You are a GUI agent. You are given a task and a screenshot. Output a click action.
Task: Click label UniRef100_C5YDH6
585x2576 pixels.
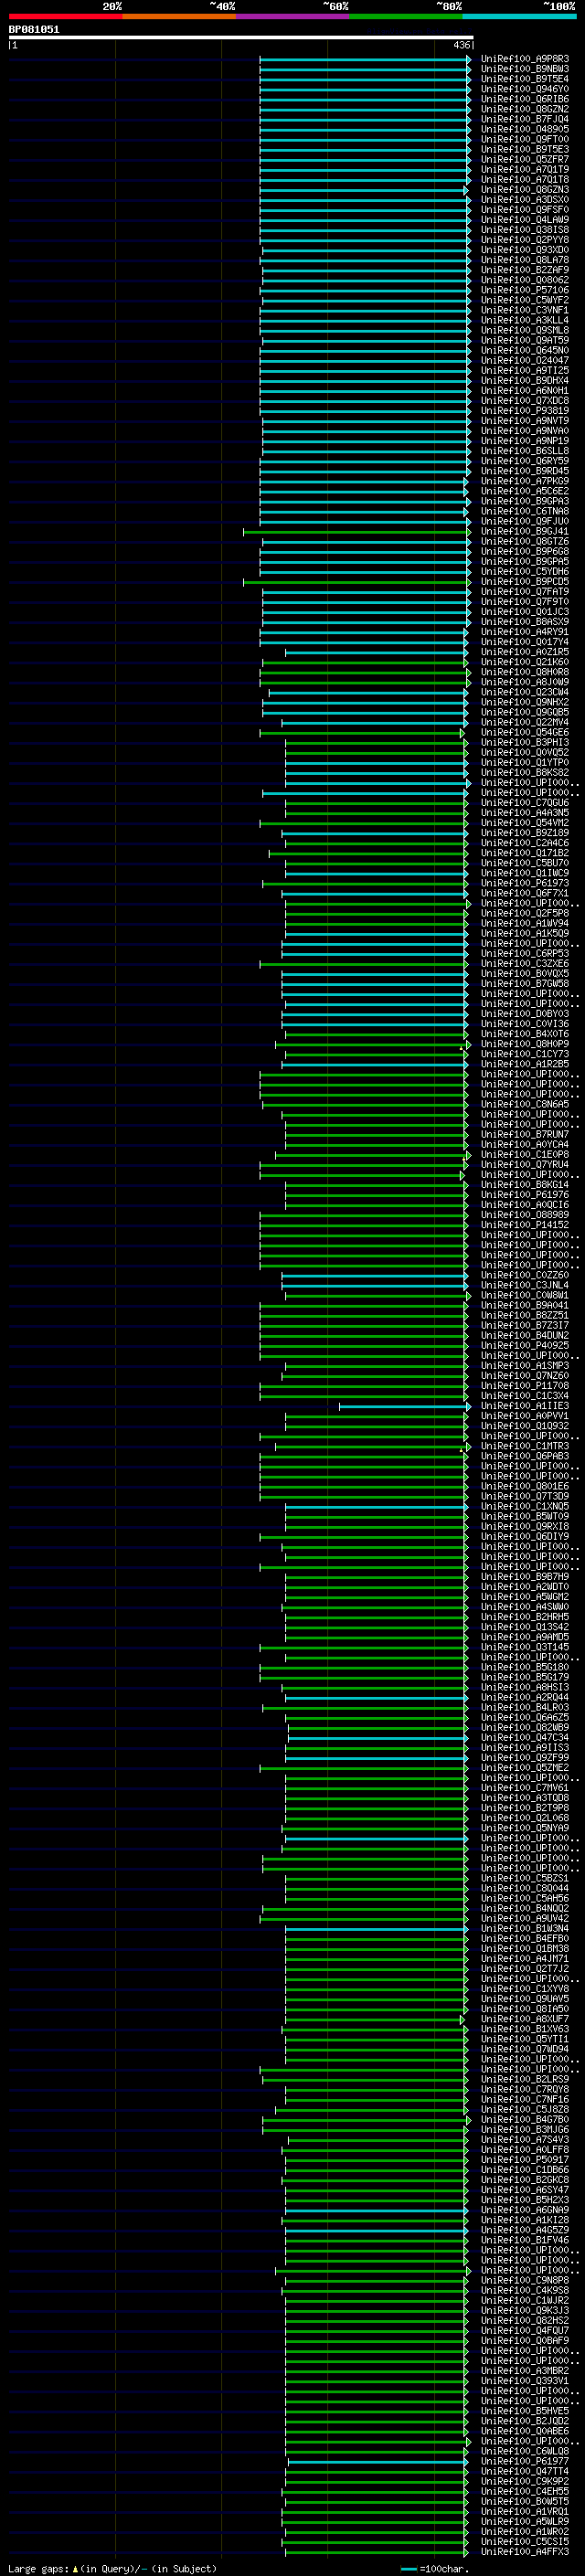click(525, 572)
